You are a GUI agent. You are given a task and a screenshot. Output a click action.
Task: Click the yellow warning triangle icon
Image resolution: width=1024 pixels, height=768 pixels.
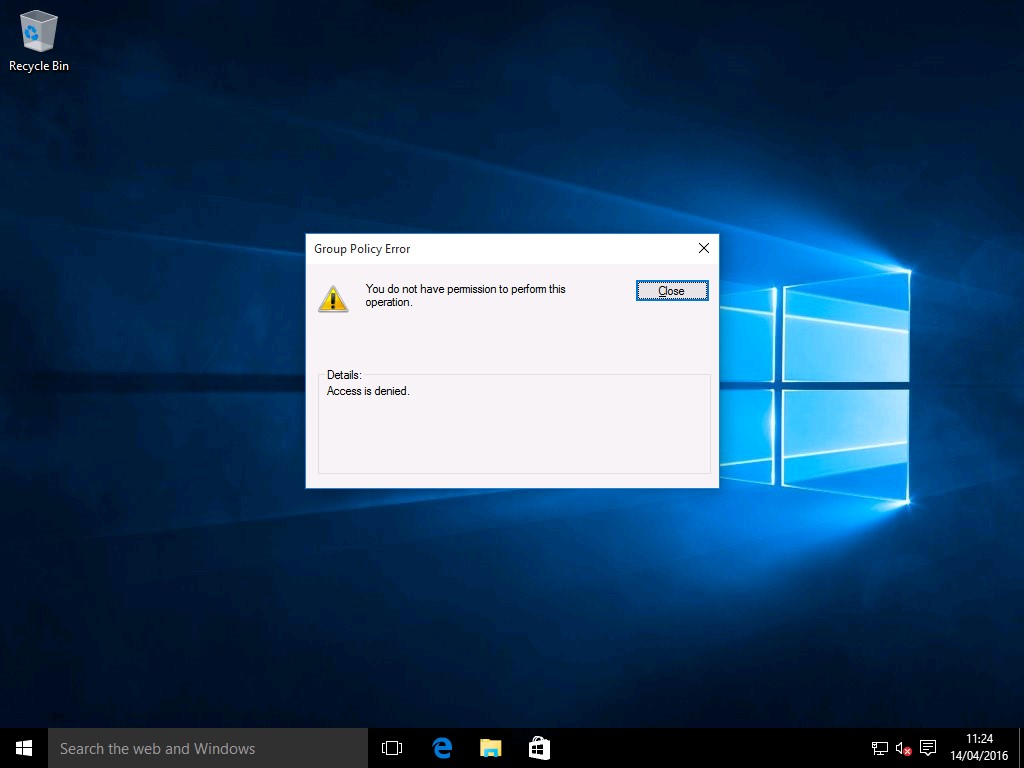(x=333, y=299)
